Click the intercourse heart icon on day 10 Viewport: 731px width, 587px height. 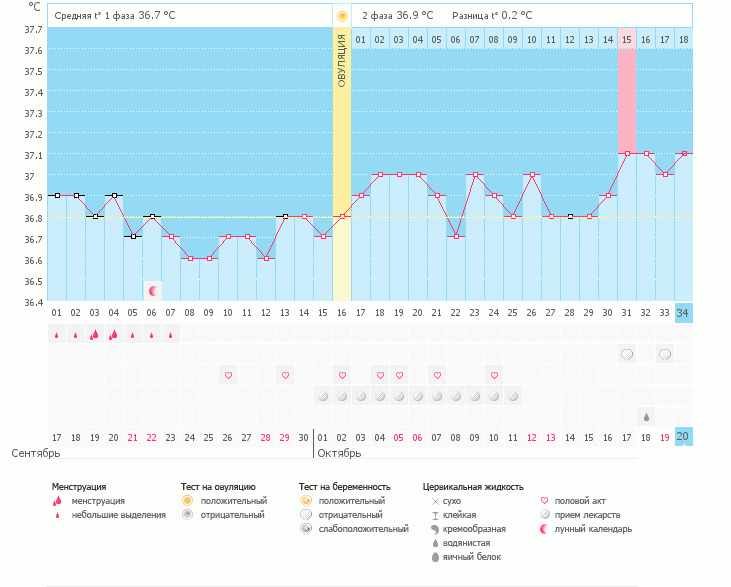pyautogui.click(x=228, y=375)
